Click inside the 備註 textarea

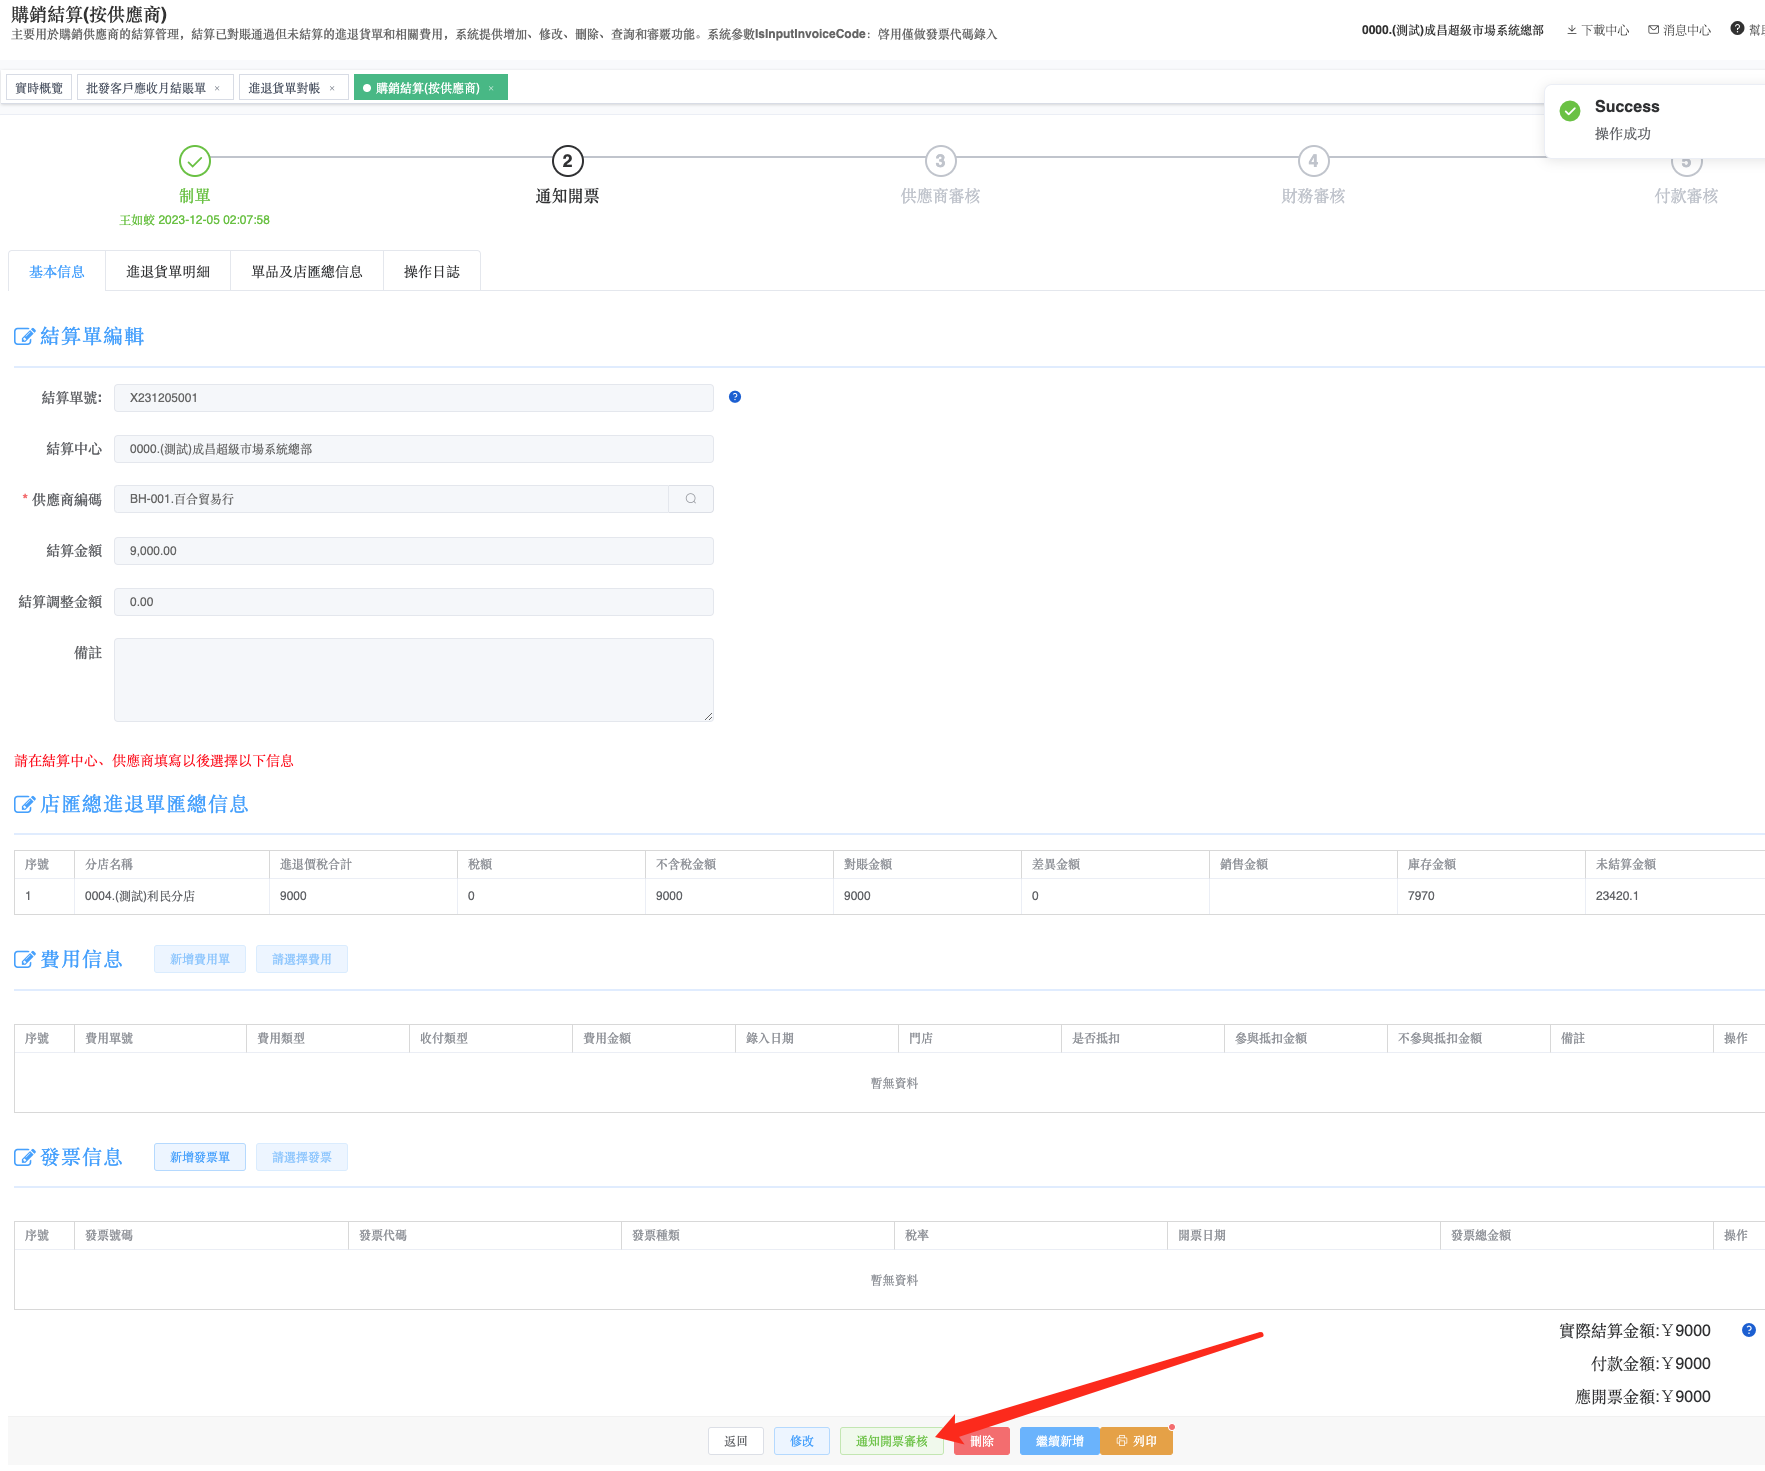413,680
